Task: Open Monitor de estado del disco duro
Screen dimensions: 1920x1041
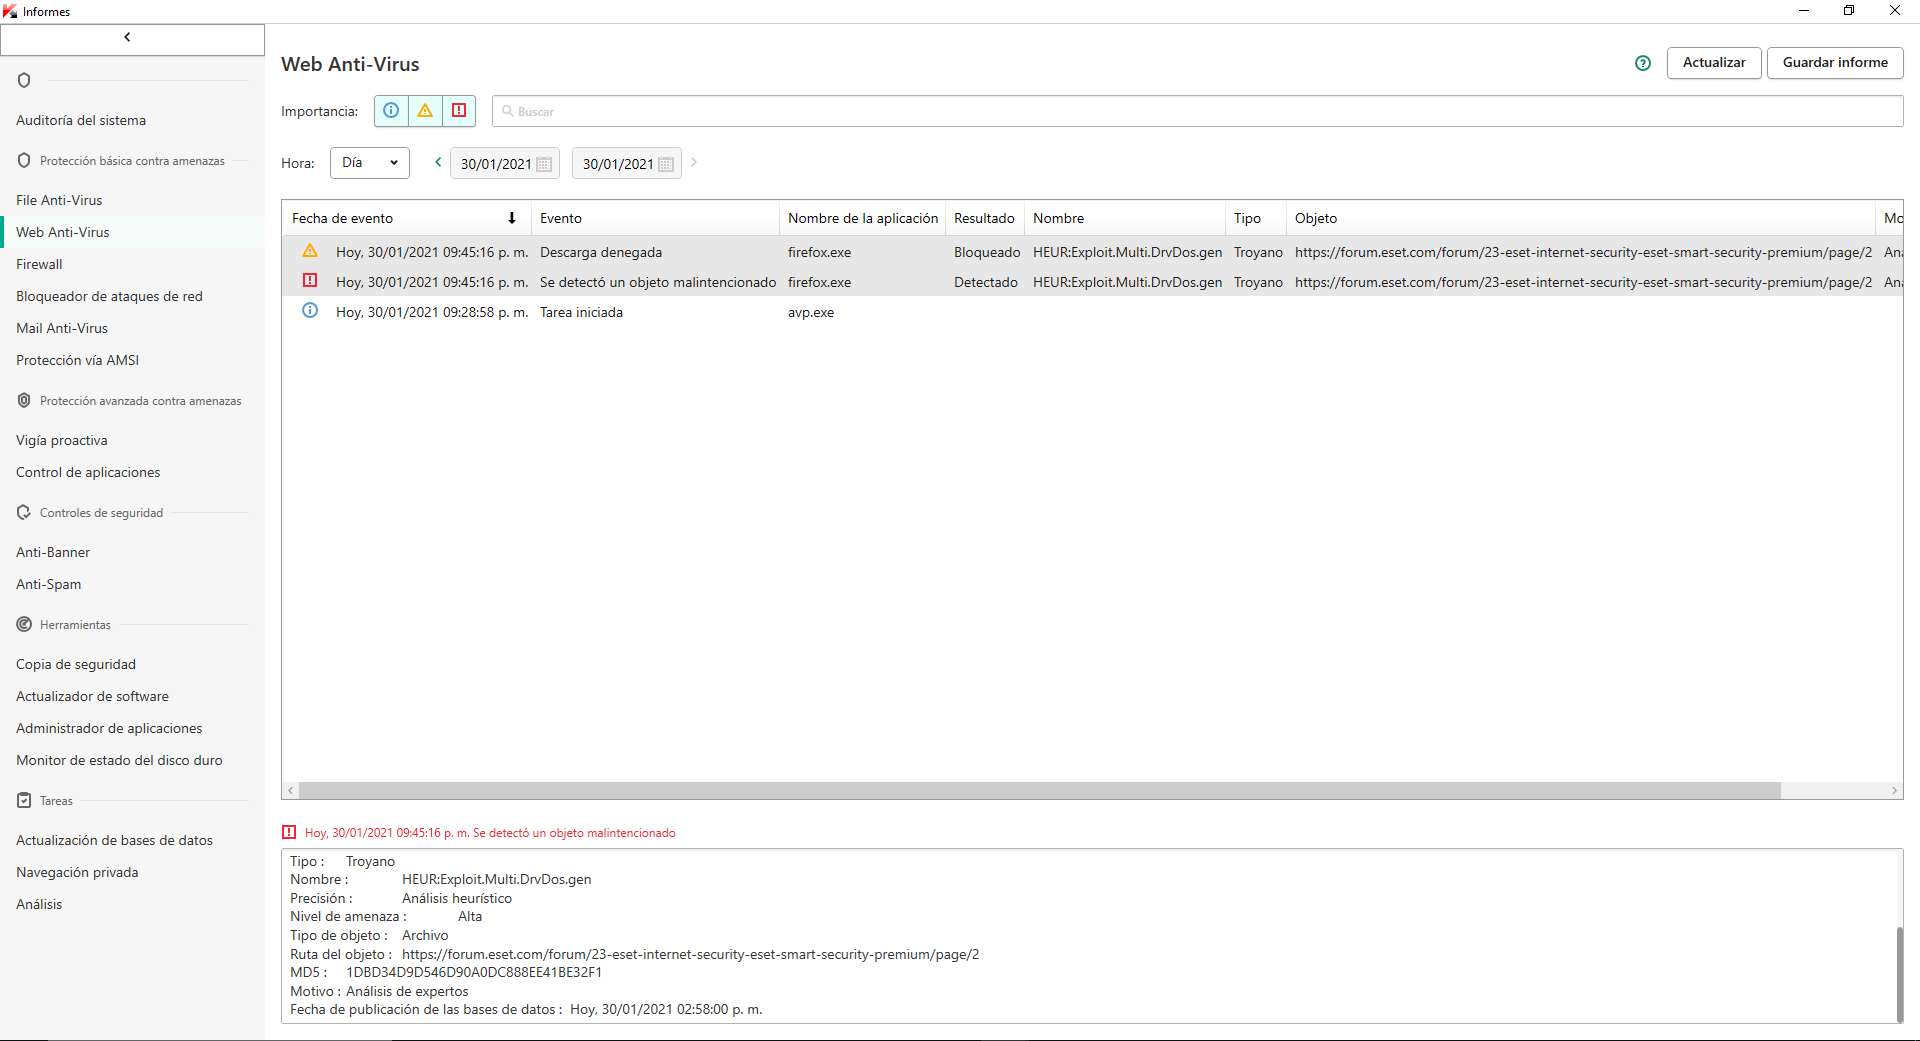Action: [x=119, y=760]
